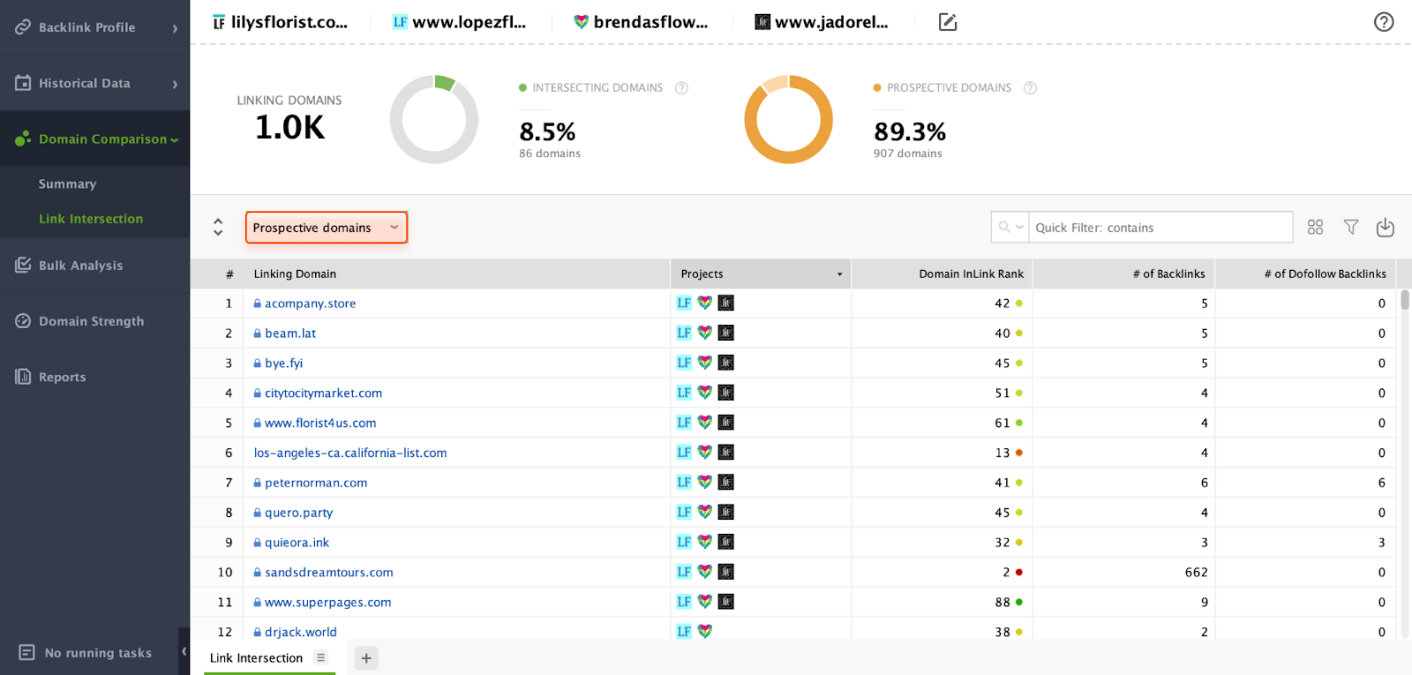1412x675 pixels.
Task: Click the www.jadorel... domain tab
Action: pyautogui.click(x=821, y=22)
